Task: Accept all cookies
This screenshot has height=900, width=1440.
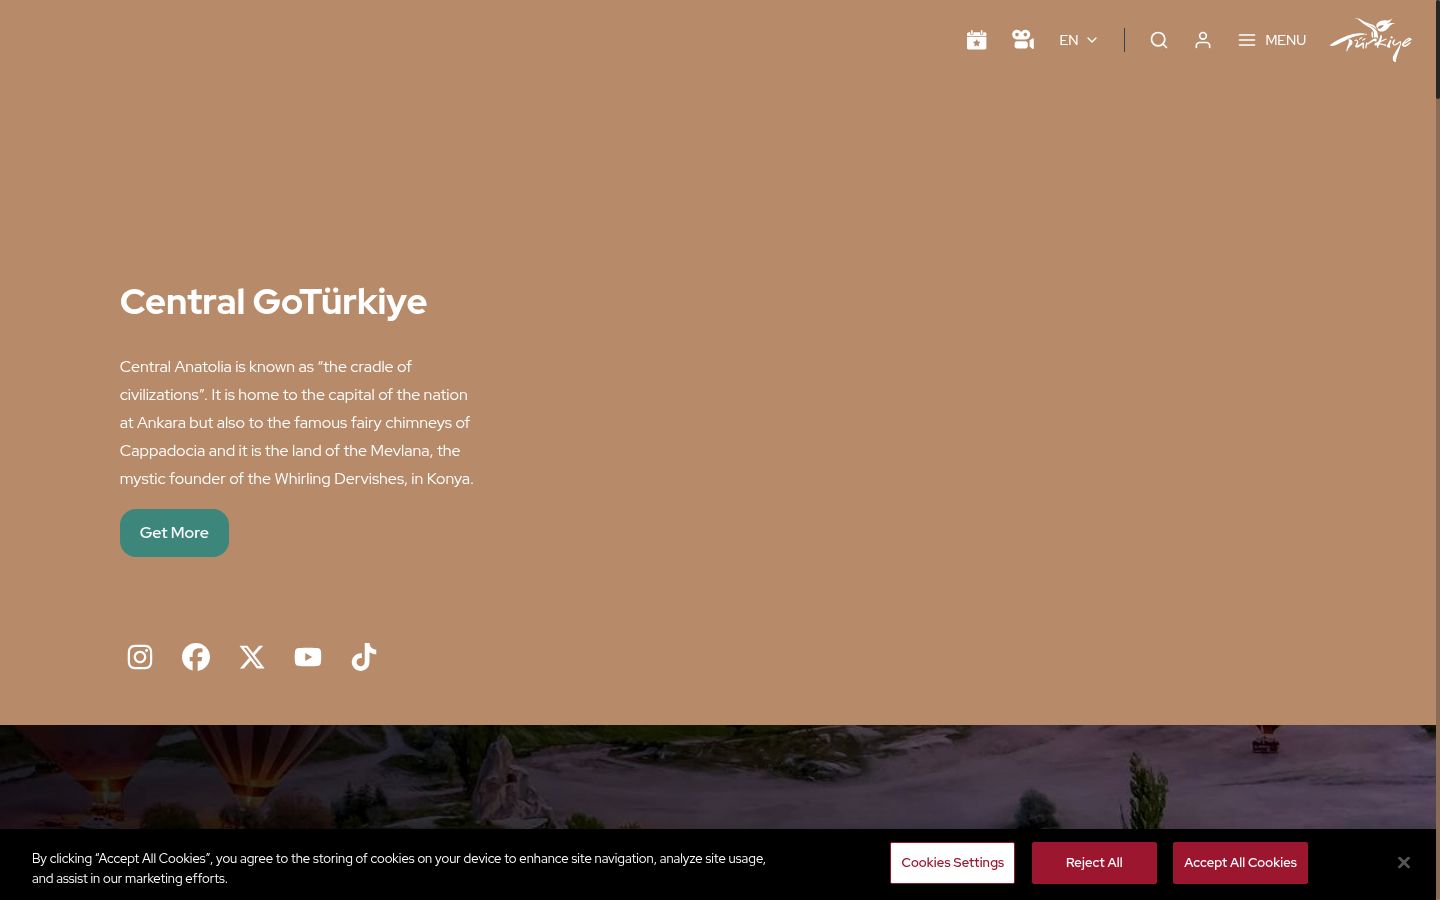Action: pos(1240,863)
